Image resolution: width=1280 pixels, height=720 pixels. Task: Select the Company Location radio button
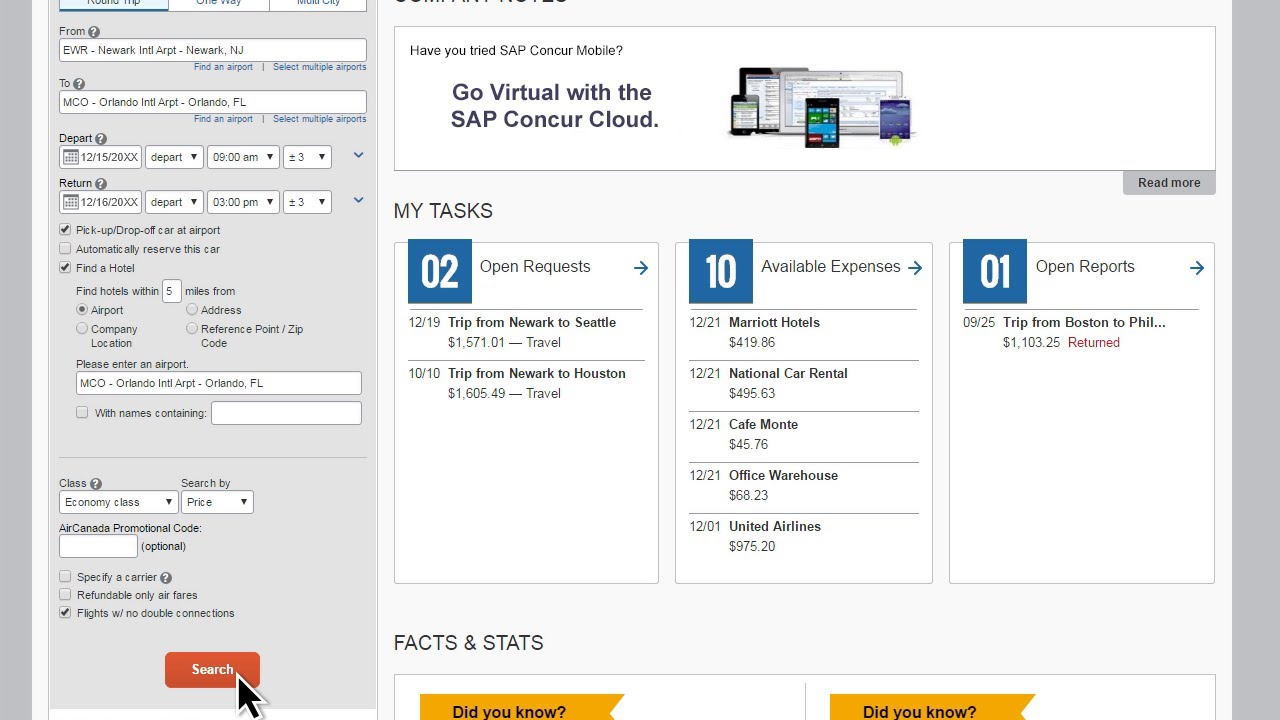point(82,328)
